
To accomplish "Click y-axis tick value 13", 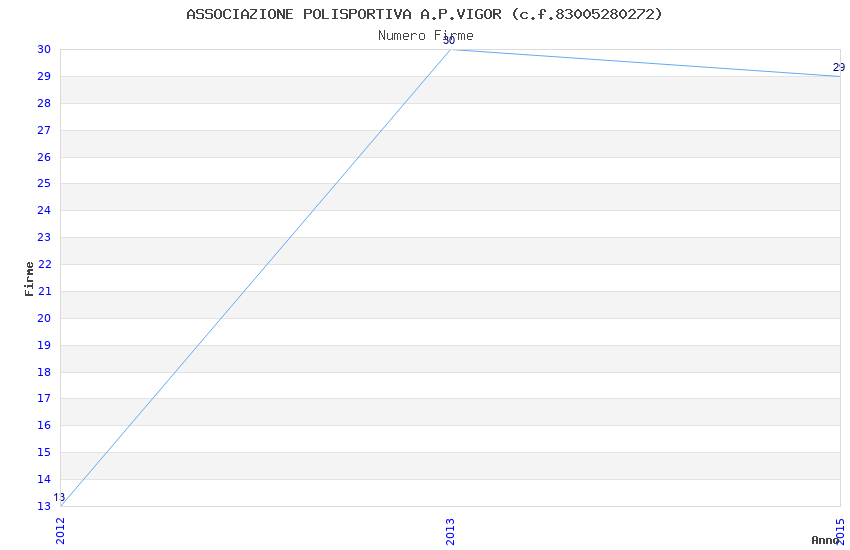I will click(44, 506).
